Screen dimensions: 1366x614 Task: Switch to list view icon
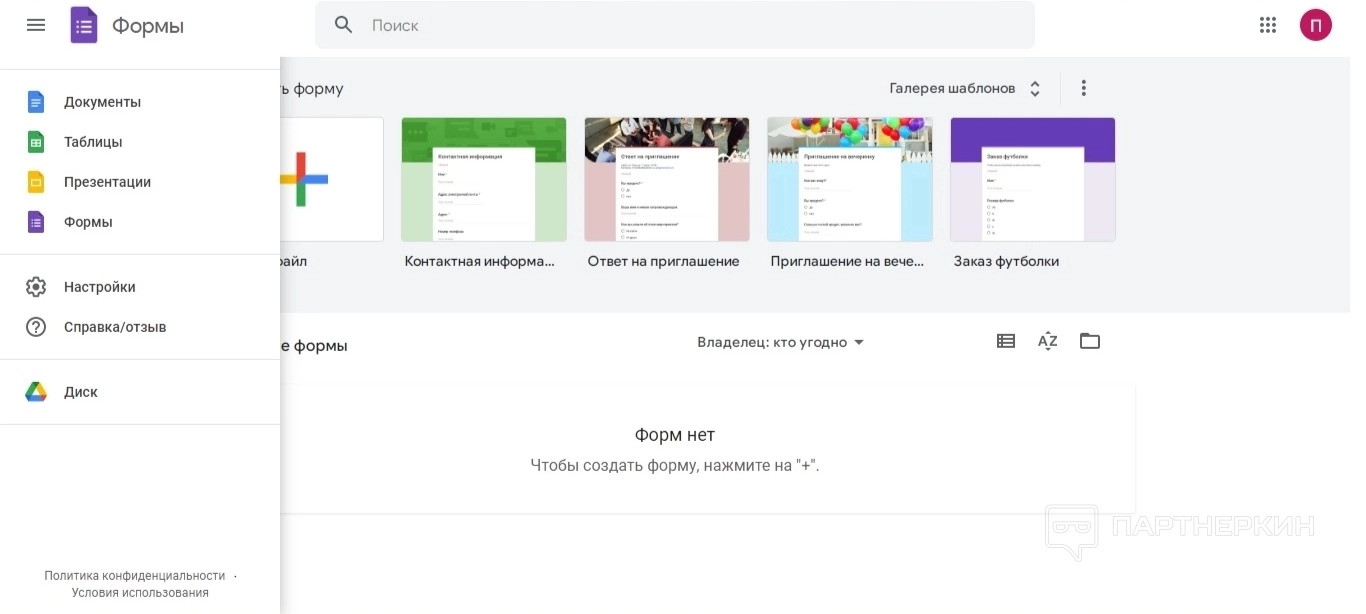click(1006, 341)
